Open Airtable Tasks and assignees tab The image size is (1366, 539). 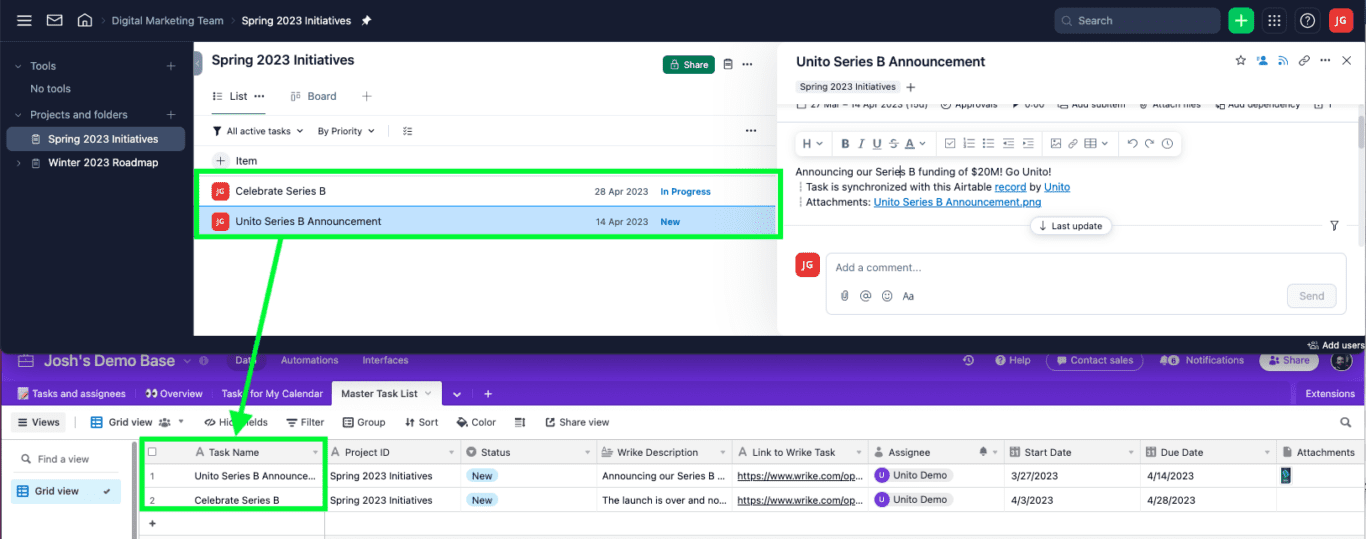coord(72,394)
